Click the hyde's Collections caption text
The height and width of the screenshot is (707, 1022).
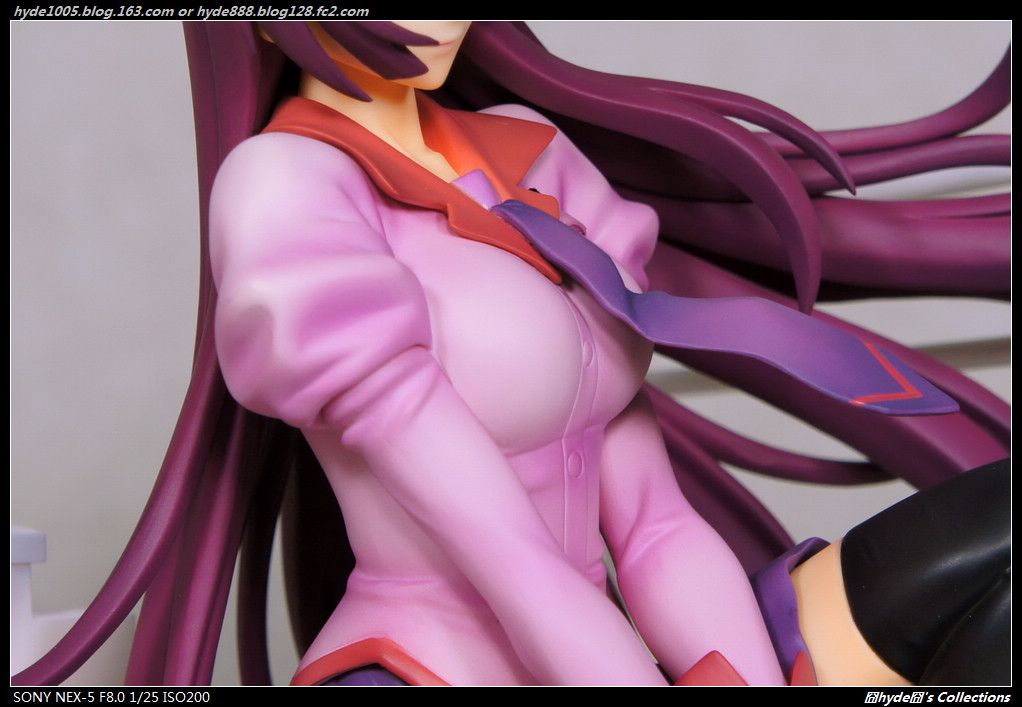937,698
